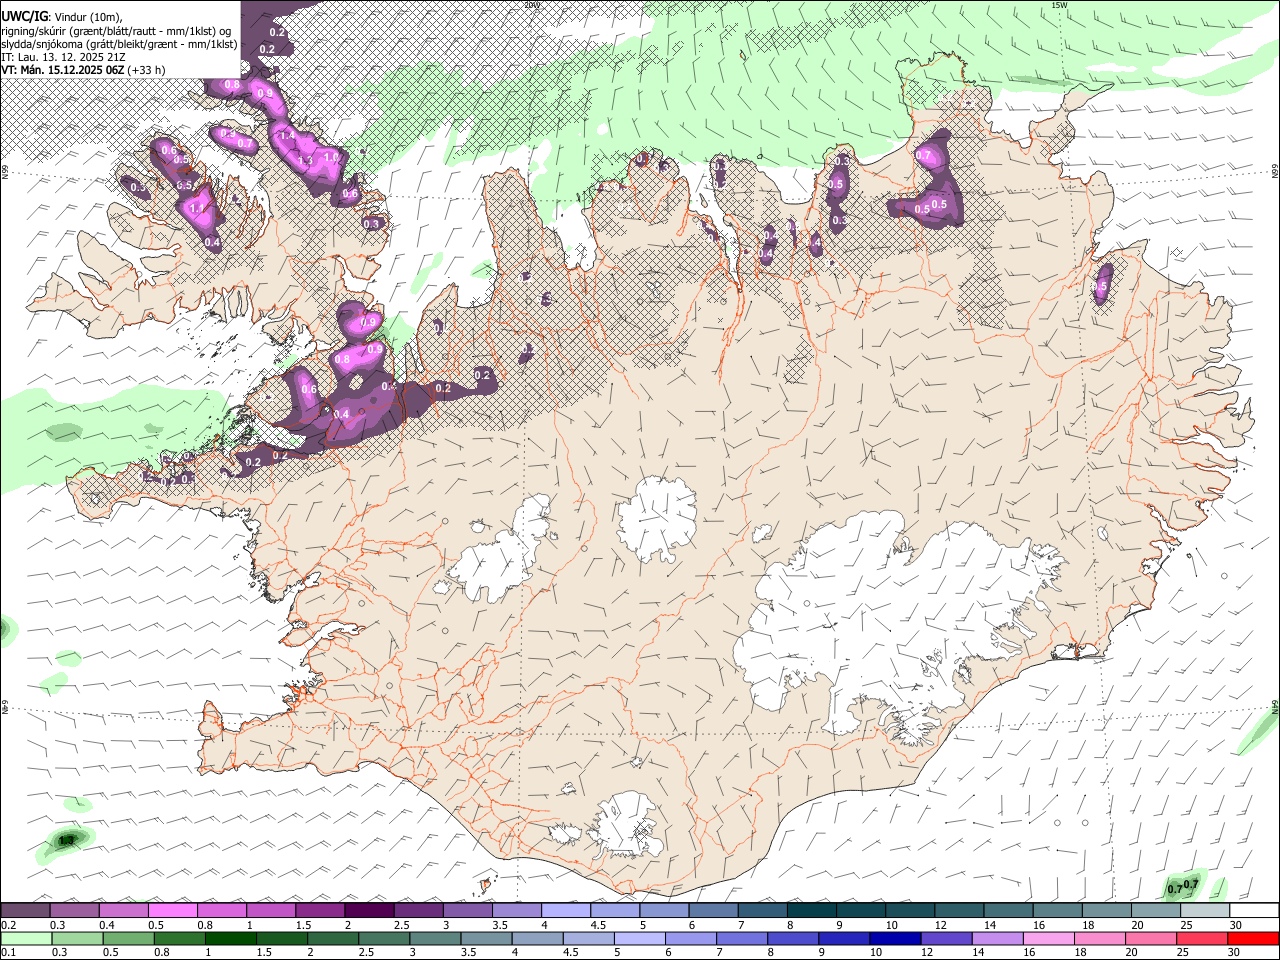Click dark teal snow swatch between 8 and 9
The image size is (1280, 960).
(812, 910)
